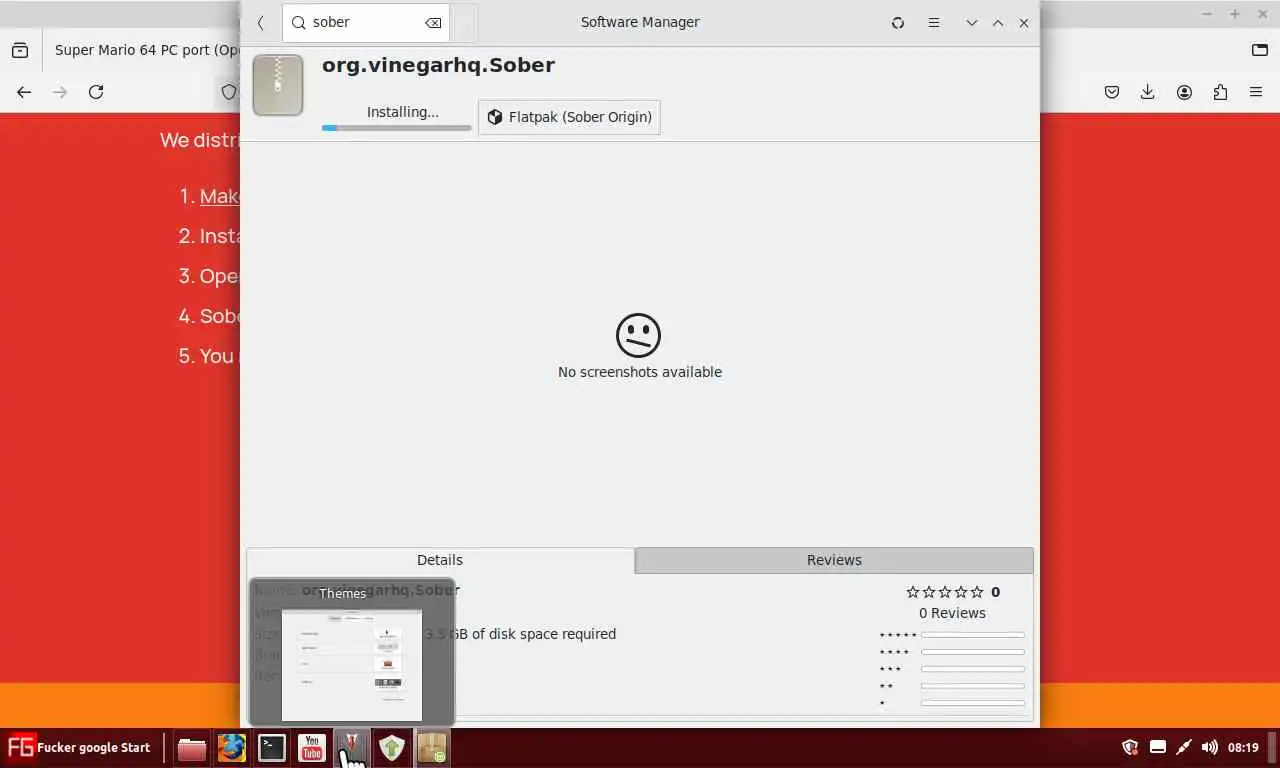The width and height of the screenshot is (1280, 768).
Task: Open the terminal from taskbar
Action: point(272,748)
